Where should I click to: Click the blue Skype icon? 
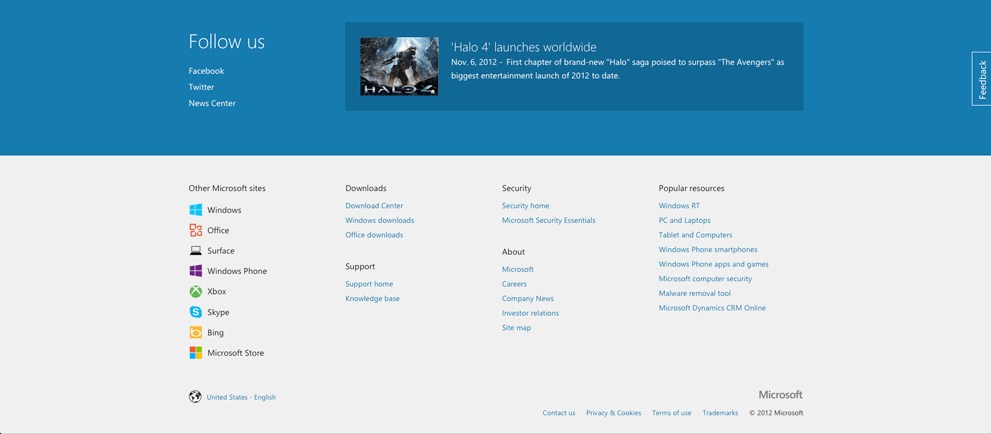pos(195,312)
